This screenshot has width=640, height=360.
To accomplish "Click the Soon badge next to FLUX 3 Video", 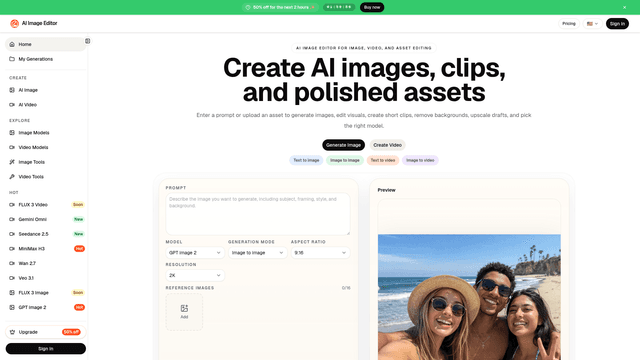I will tap(78, 204).
